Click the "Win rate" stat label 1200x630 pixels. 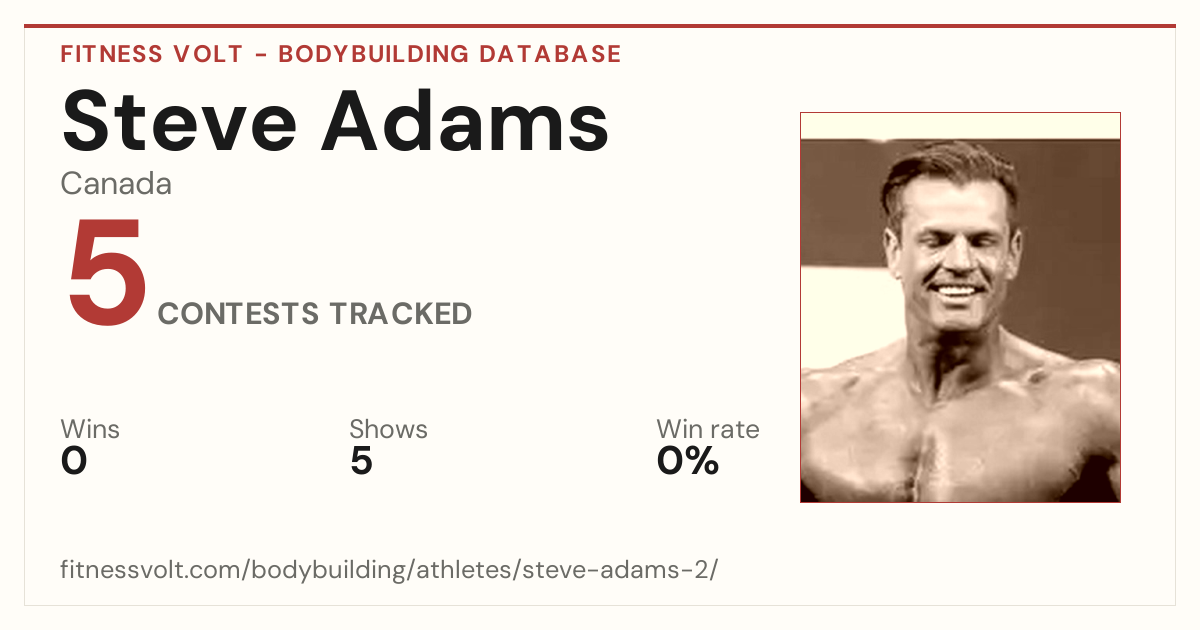point(708,430)
